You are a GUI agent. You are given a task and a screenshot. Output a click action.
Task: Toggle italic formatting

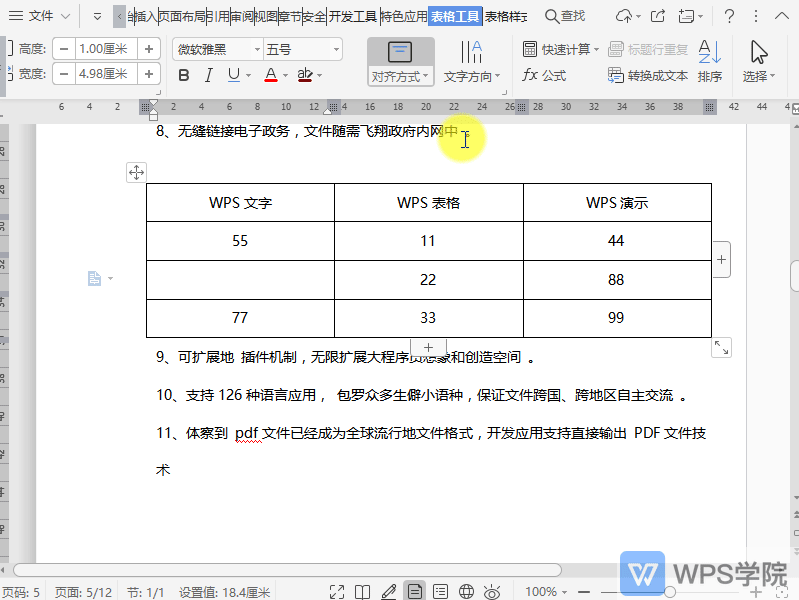pyautogui.click(x=208, y=75)
